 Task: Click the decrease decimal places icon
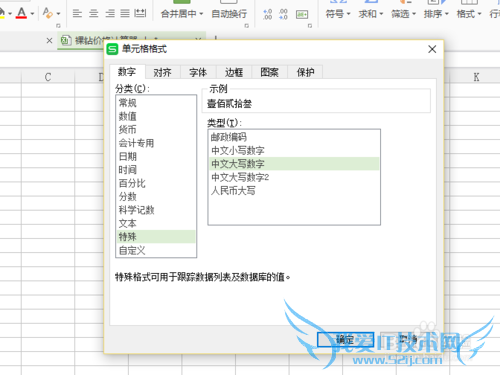tap(283, 14)
